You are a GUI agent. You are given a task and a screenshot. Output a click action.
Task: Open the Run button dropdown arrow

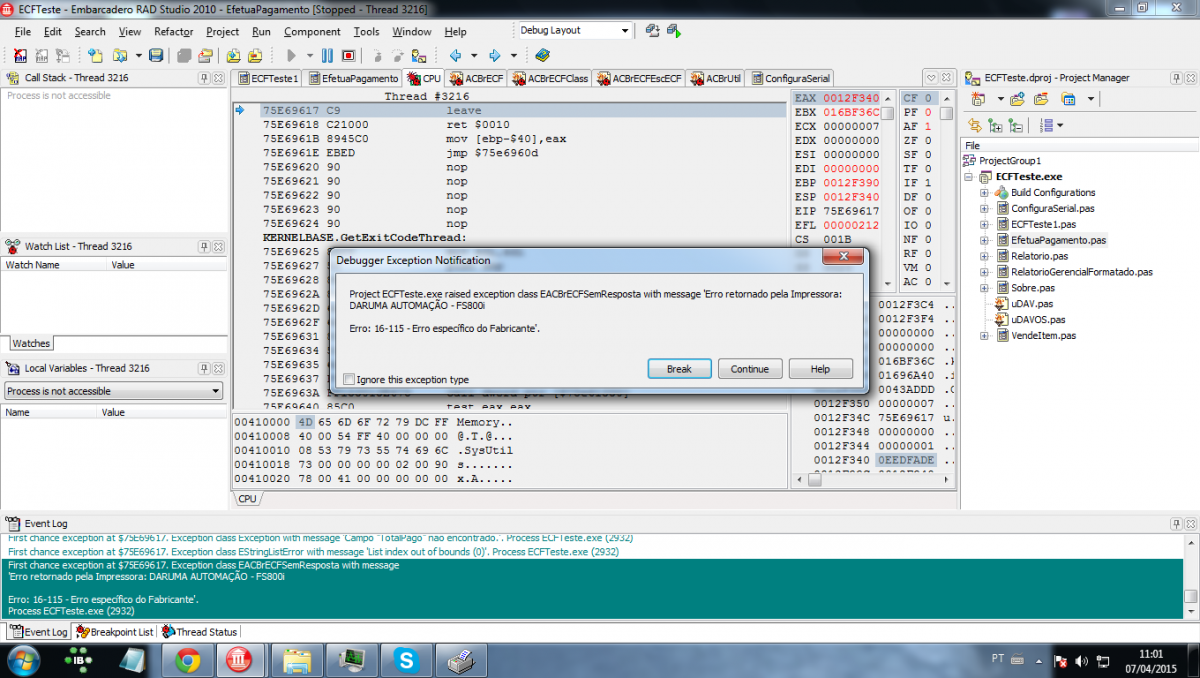(x=310, y=55)
